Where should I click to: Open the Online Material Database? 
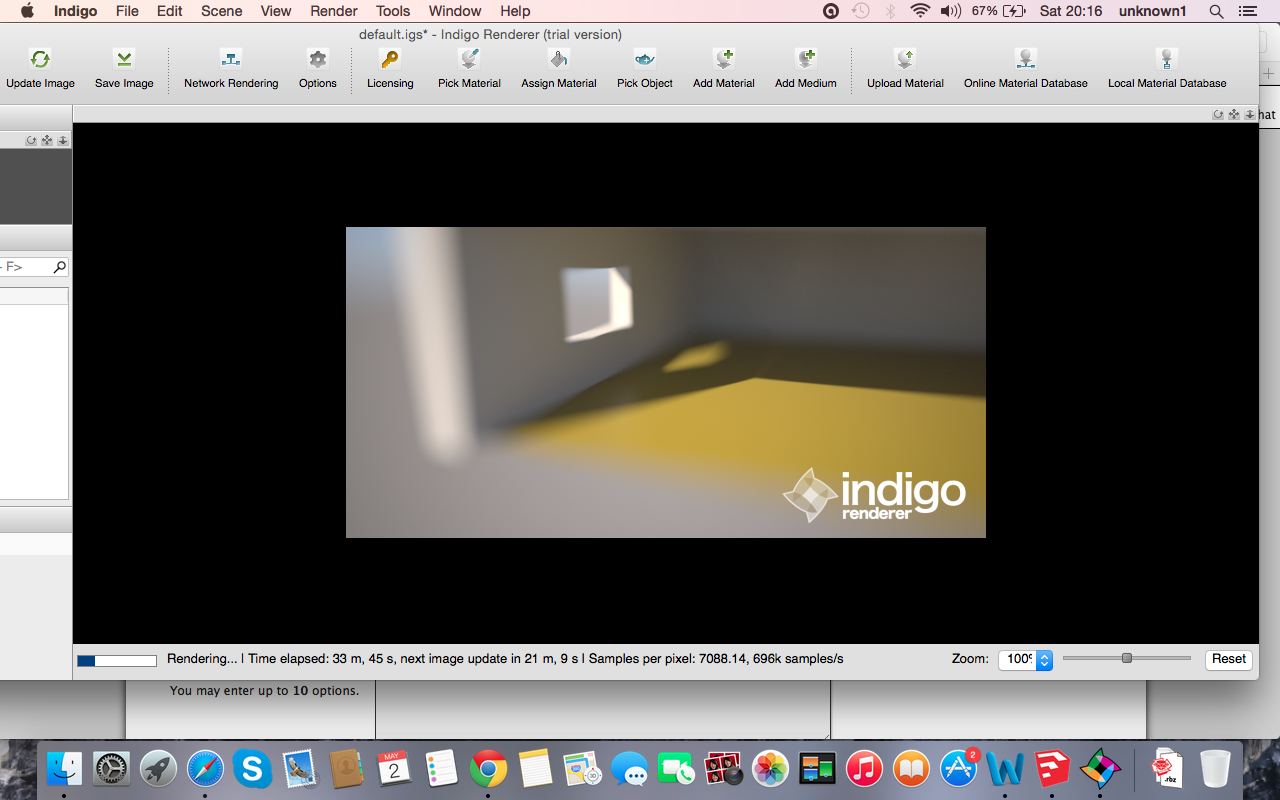tap(1025, 60)
